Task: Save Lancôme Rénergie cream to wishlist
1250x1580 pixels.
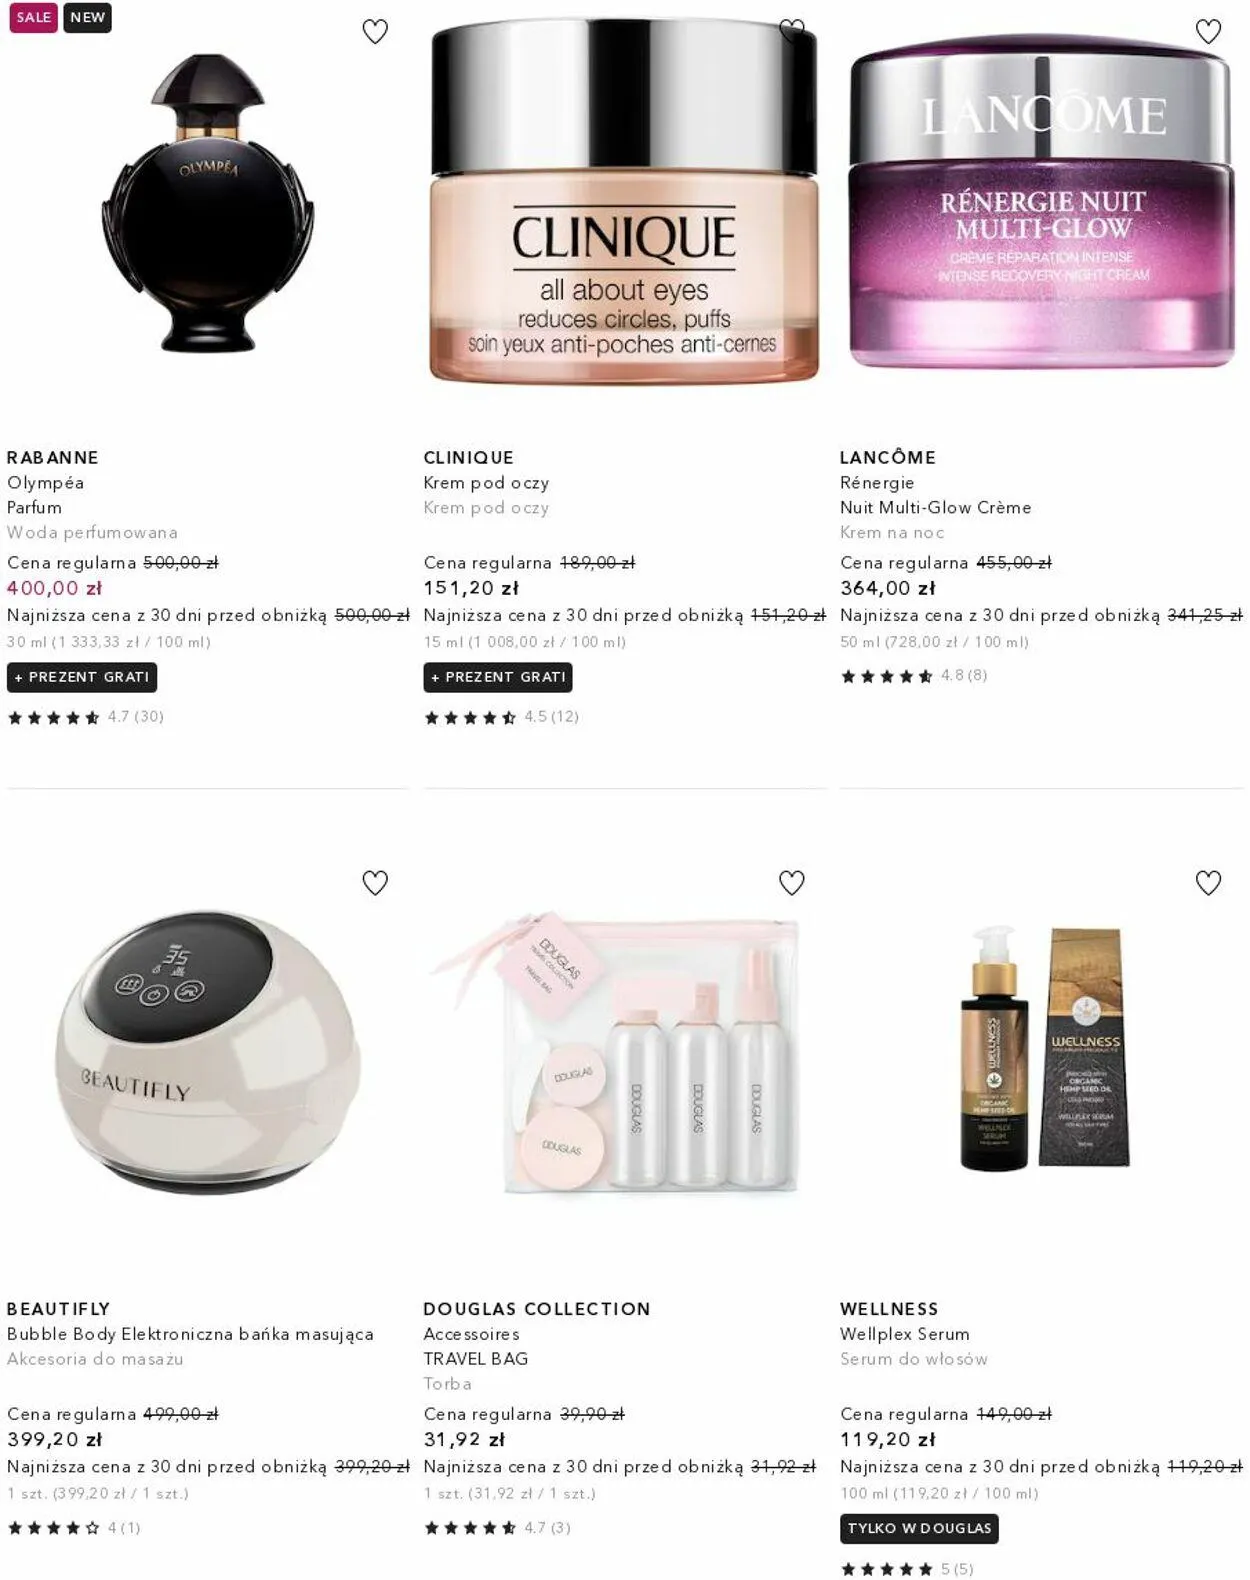Action: [x=1208, y=32]
